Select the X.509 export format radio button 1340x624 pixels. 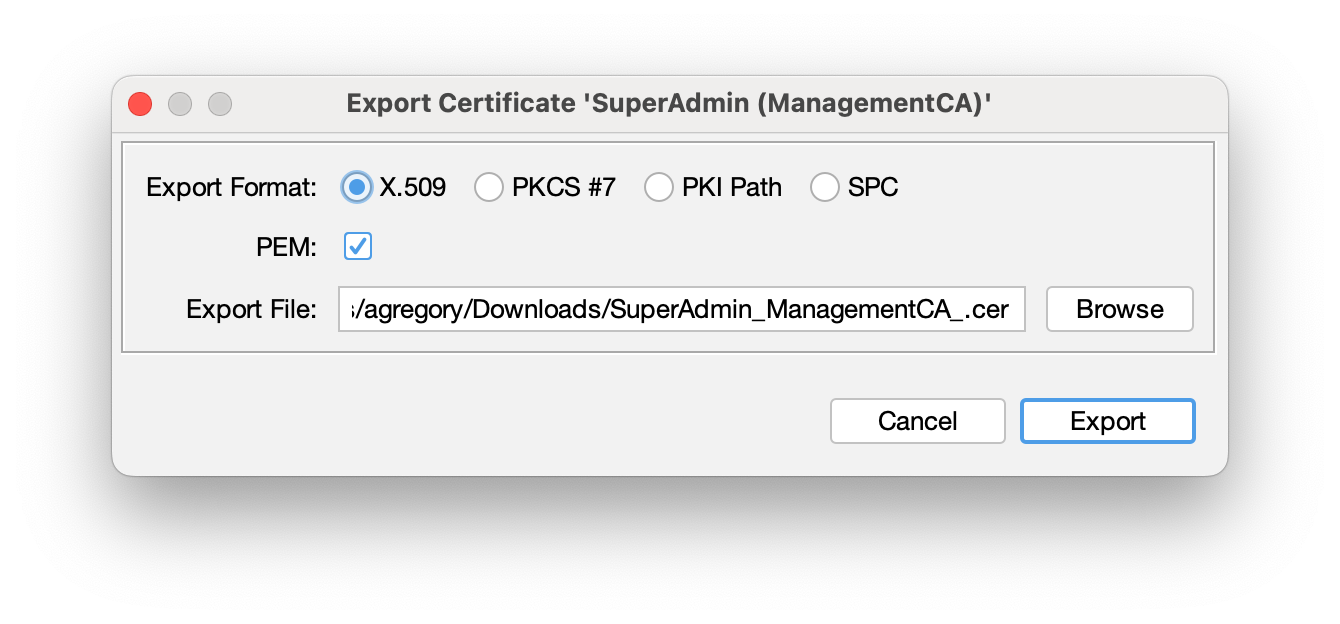[x=357, y=187]
